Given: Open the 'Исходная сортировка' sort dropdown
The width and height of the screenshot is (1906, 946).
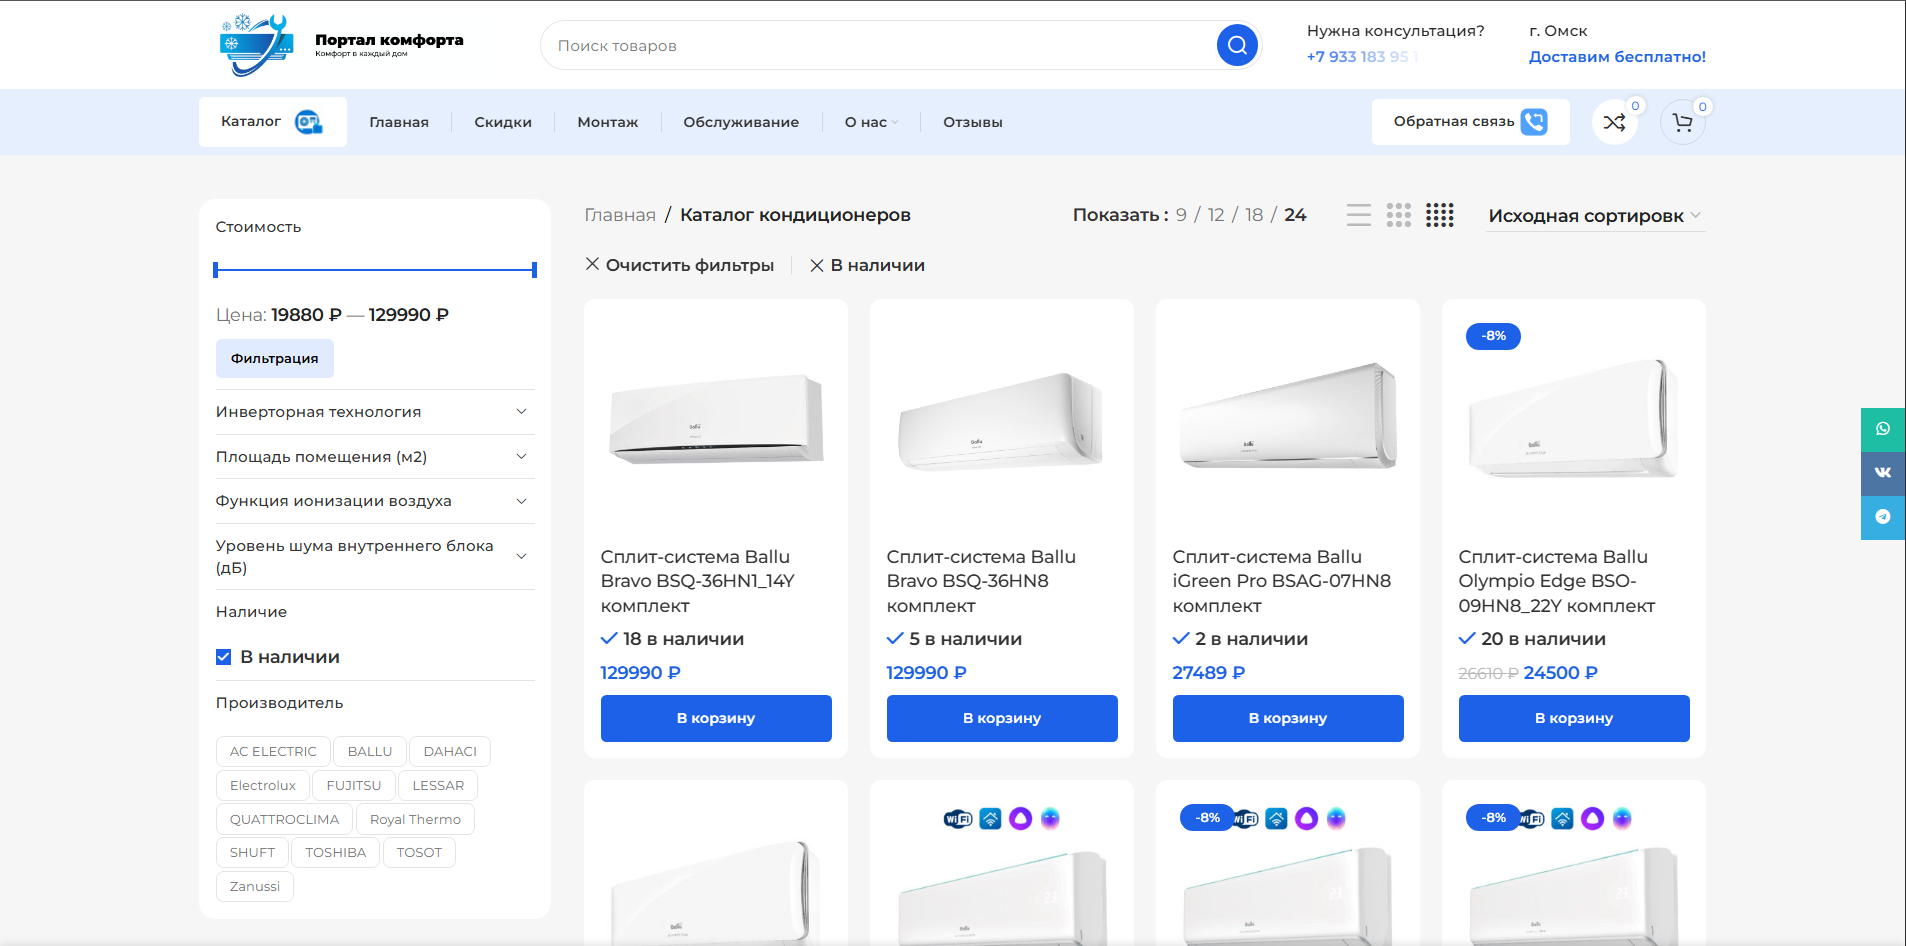Looking at the screenshot, I should pos(1594,216).
